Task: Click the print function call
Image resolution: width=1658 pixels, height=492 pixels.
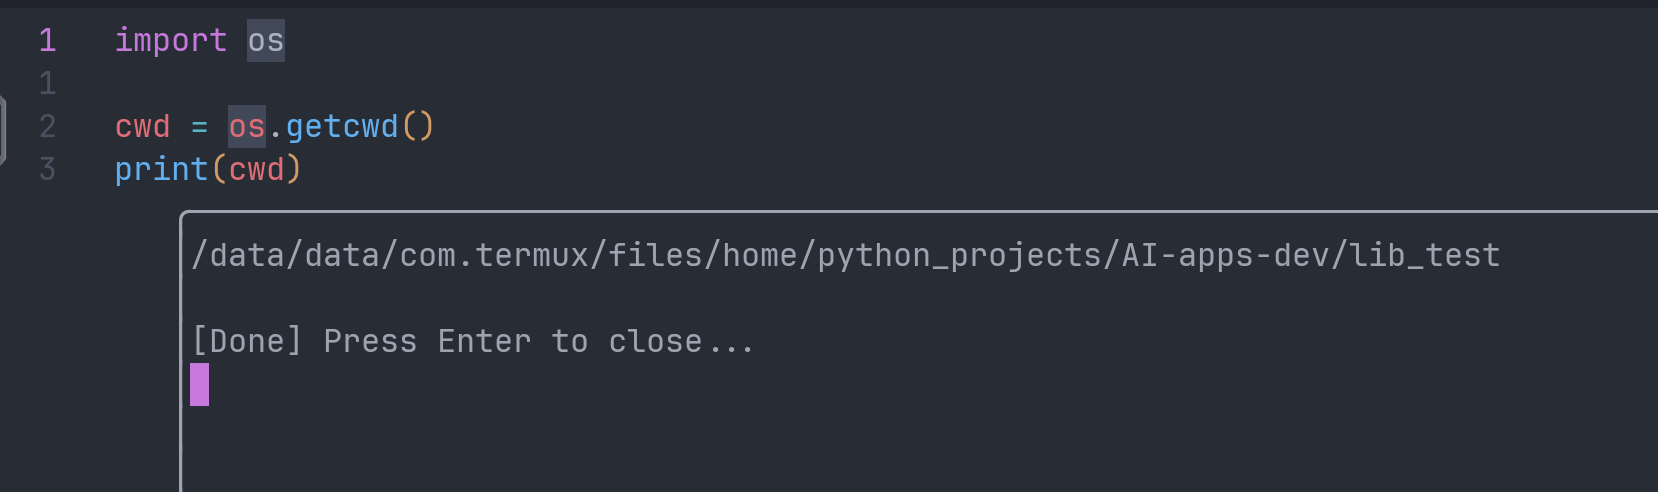Action: click(161, 170)
